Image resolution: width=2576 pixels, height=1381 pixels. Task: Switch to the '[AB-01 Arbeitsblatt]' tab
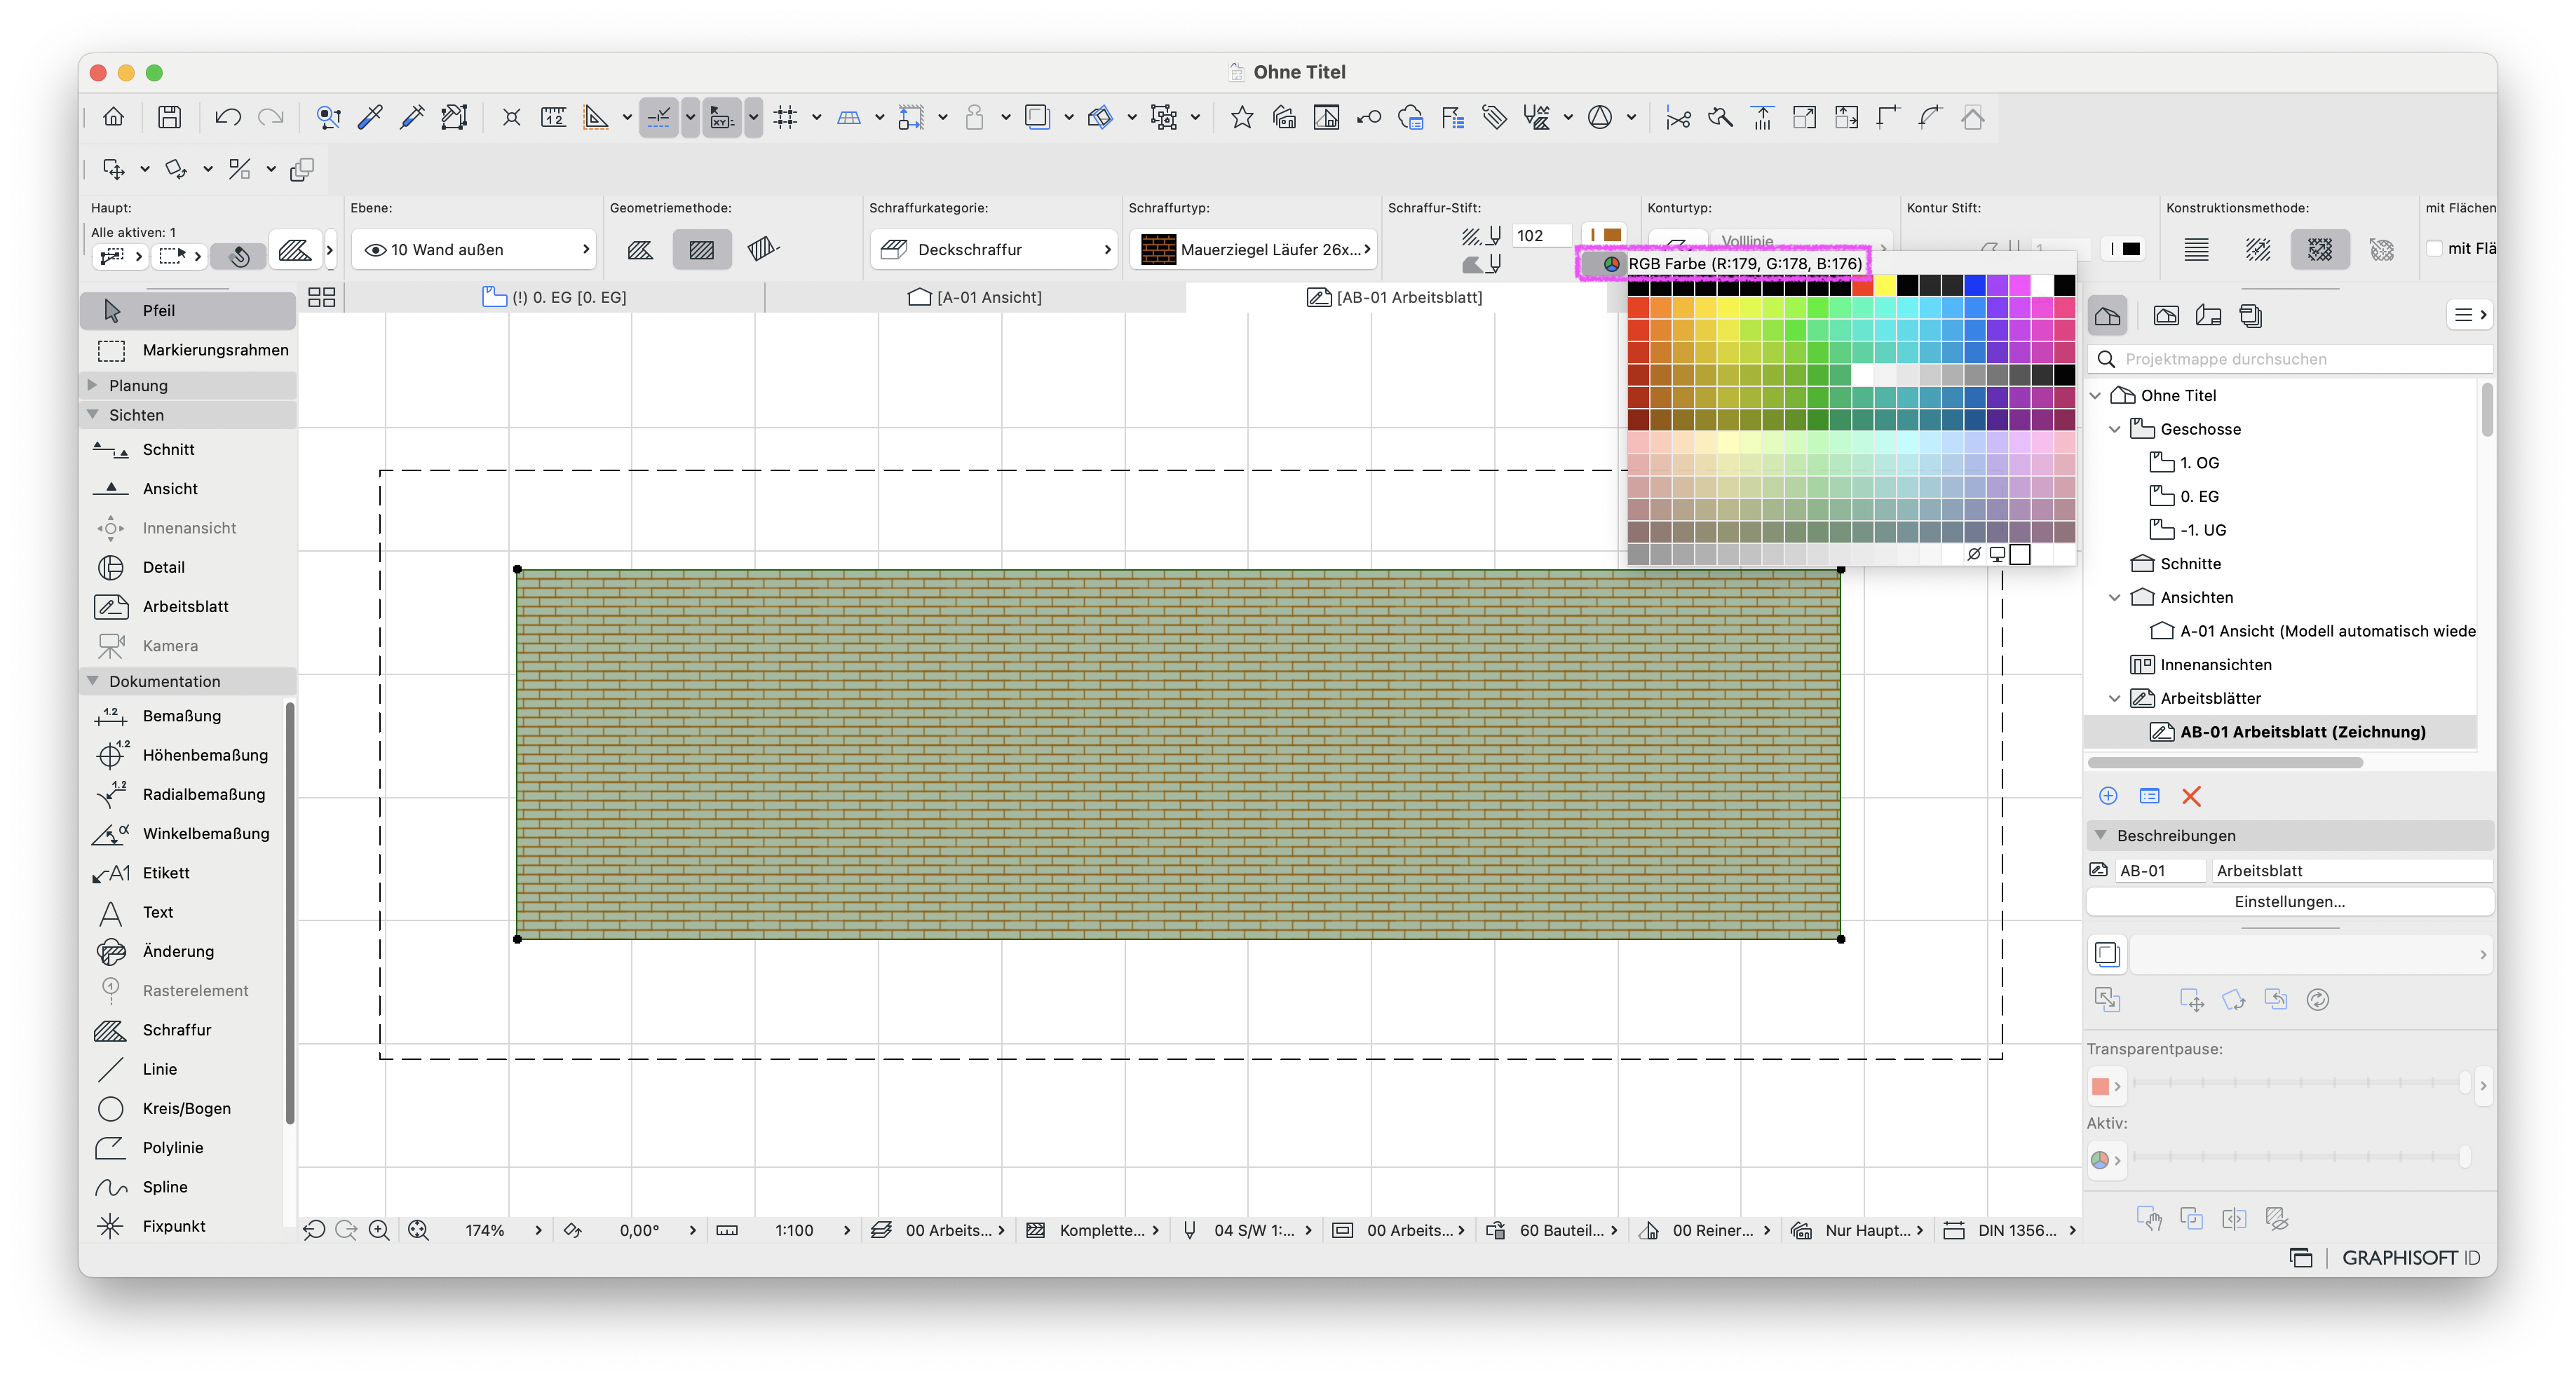click(1395, 297)
